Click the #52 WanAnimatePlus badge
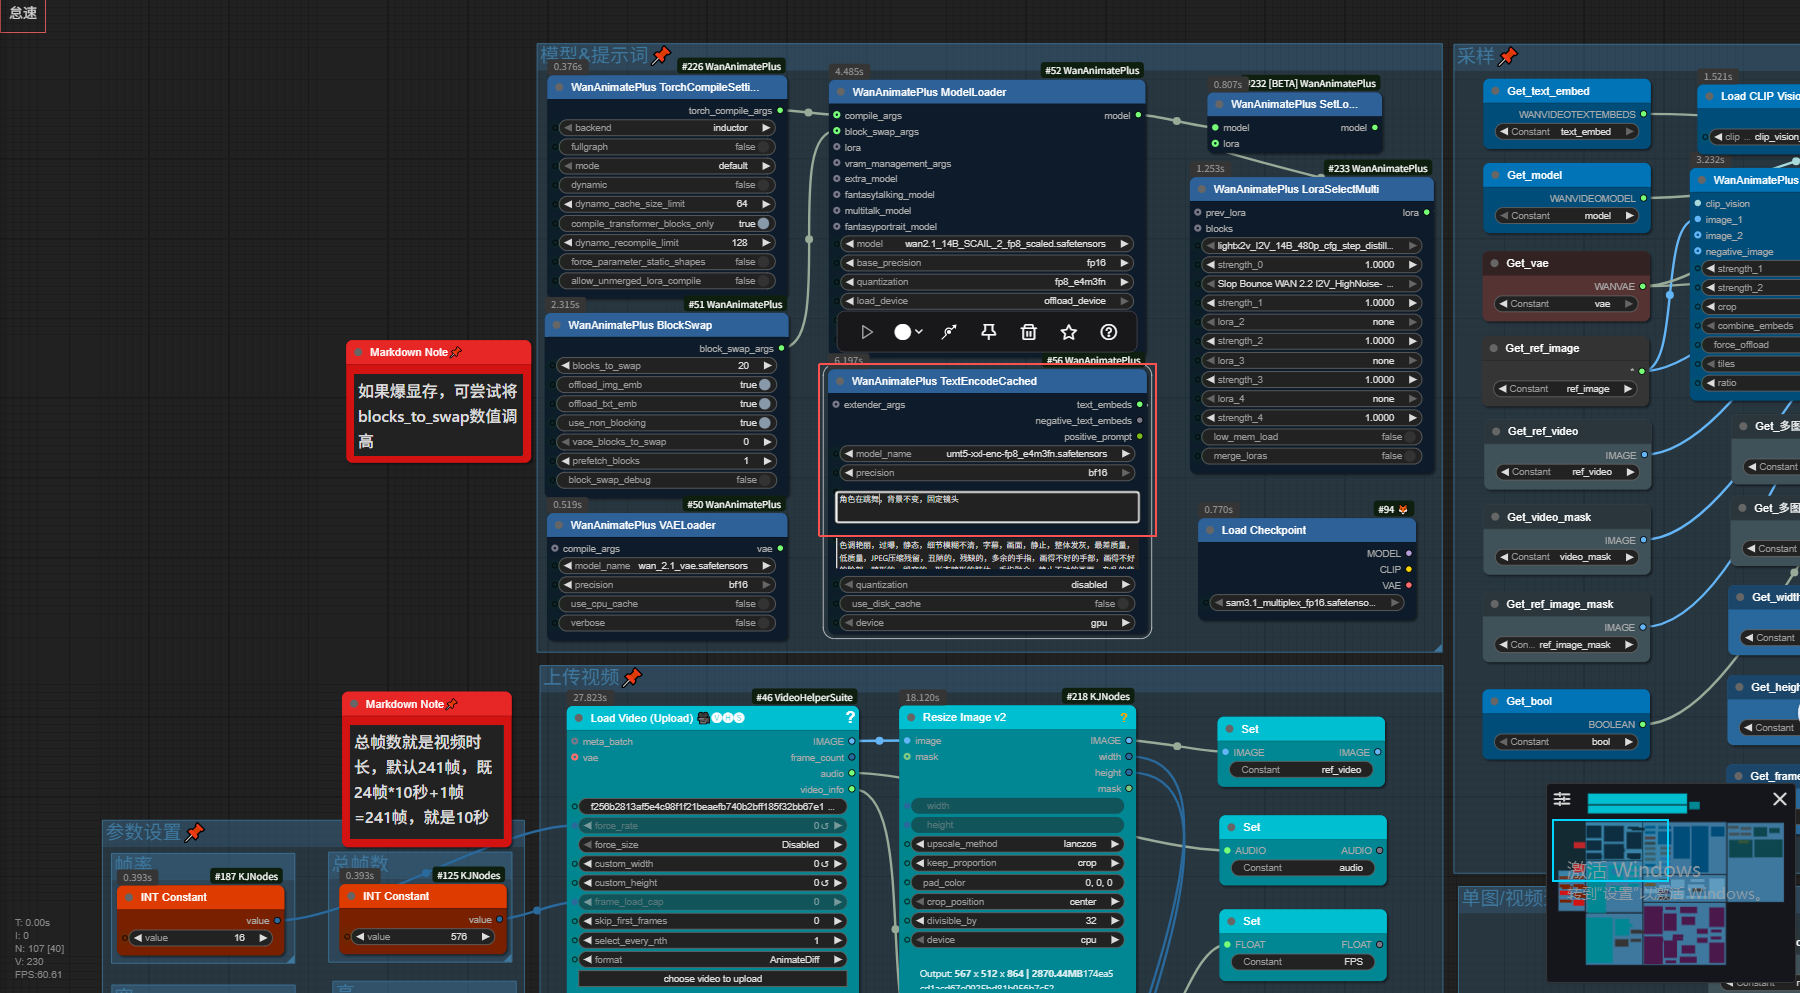 click(x=1092, y=71)
